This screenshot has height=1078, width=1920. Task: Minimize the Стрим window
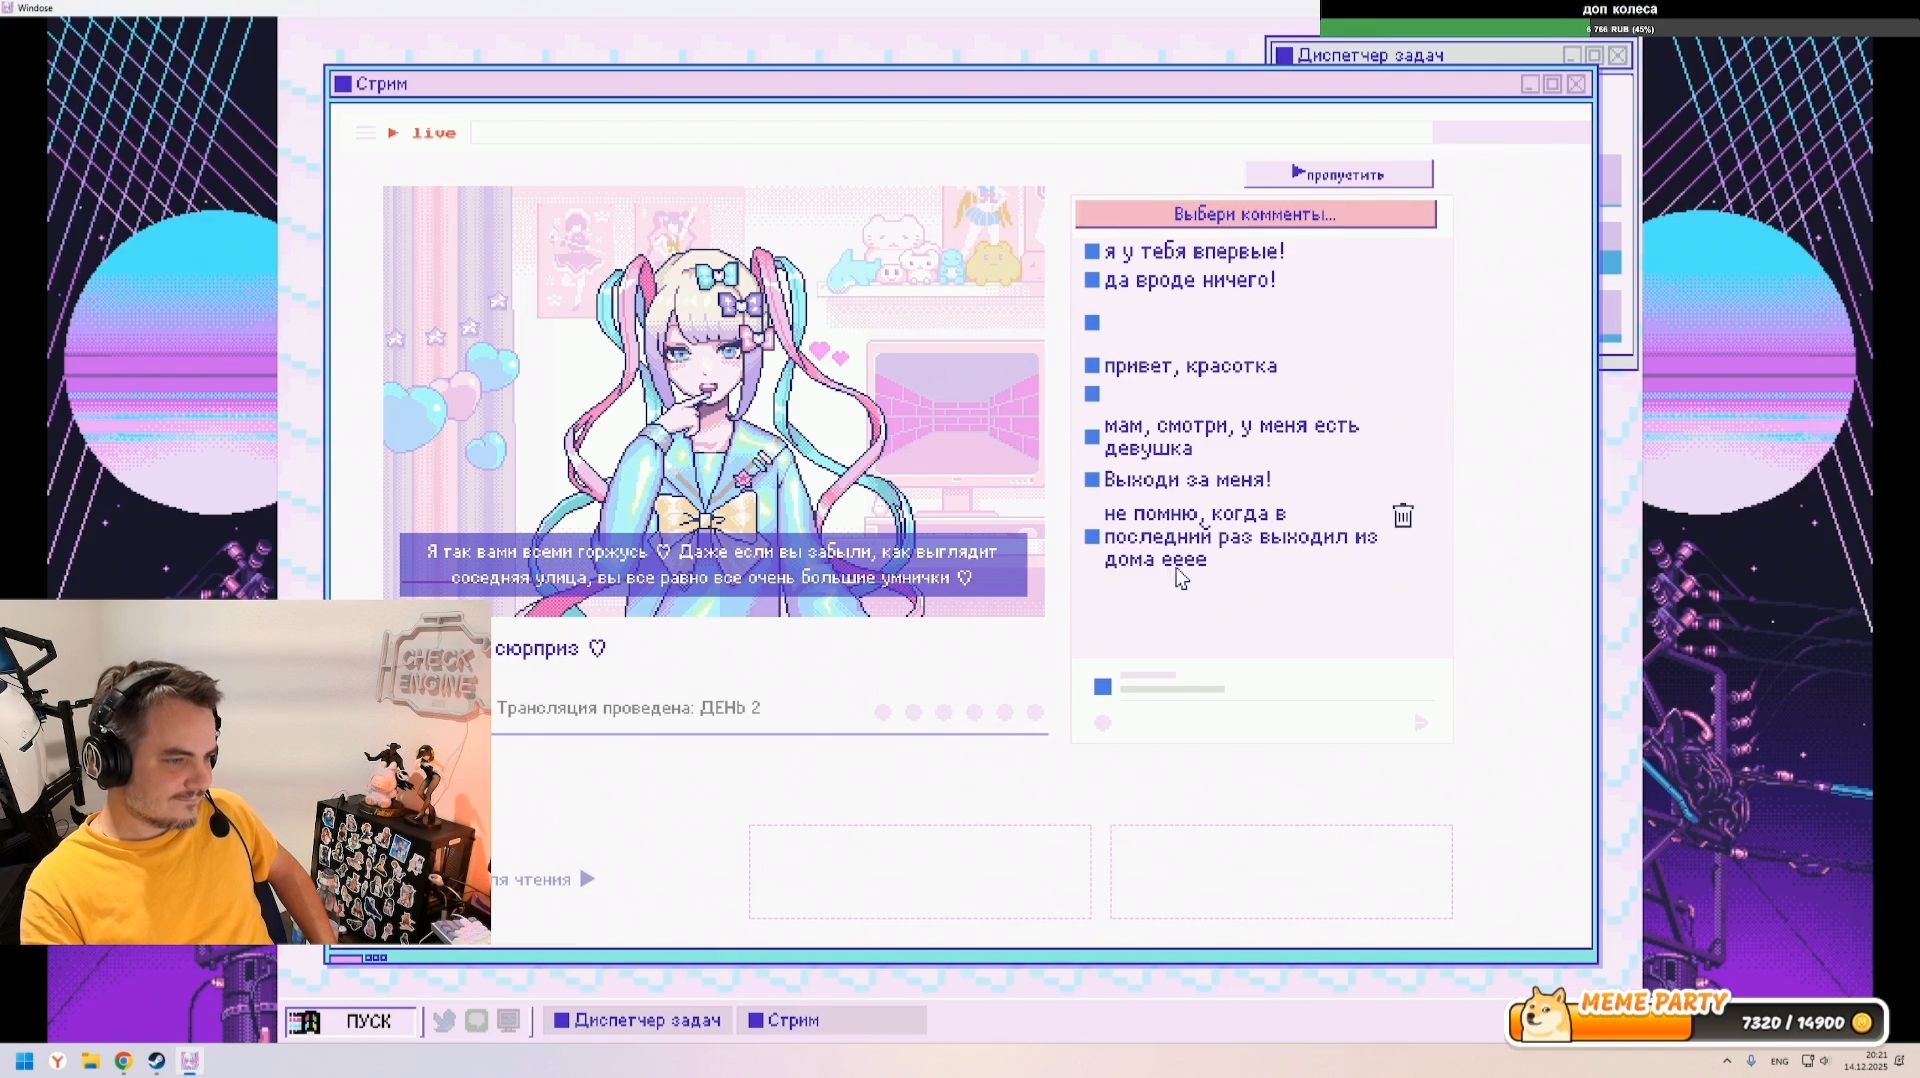click(1530, 84)
